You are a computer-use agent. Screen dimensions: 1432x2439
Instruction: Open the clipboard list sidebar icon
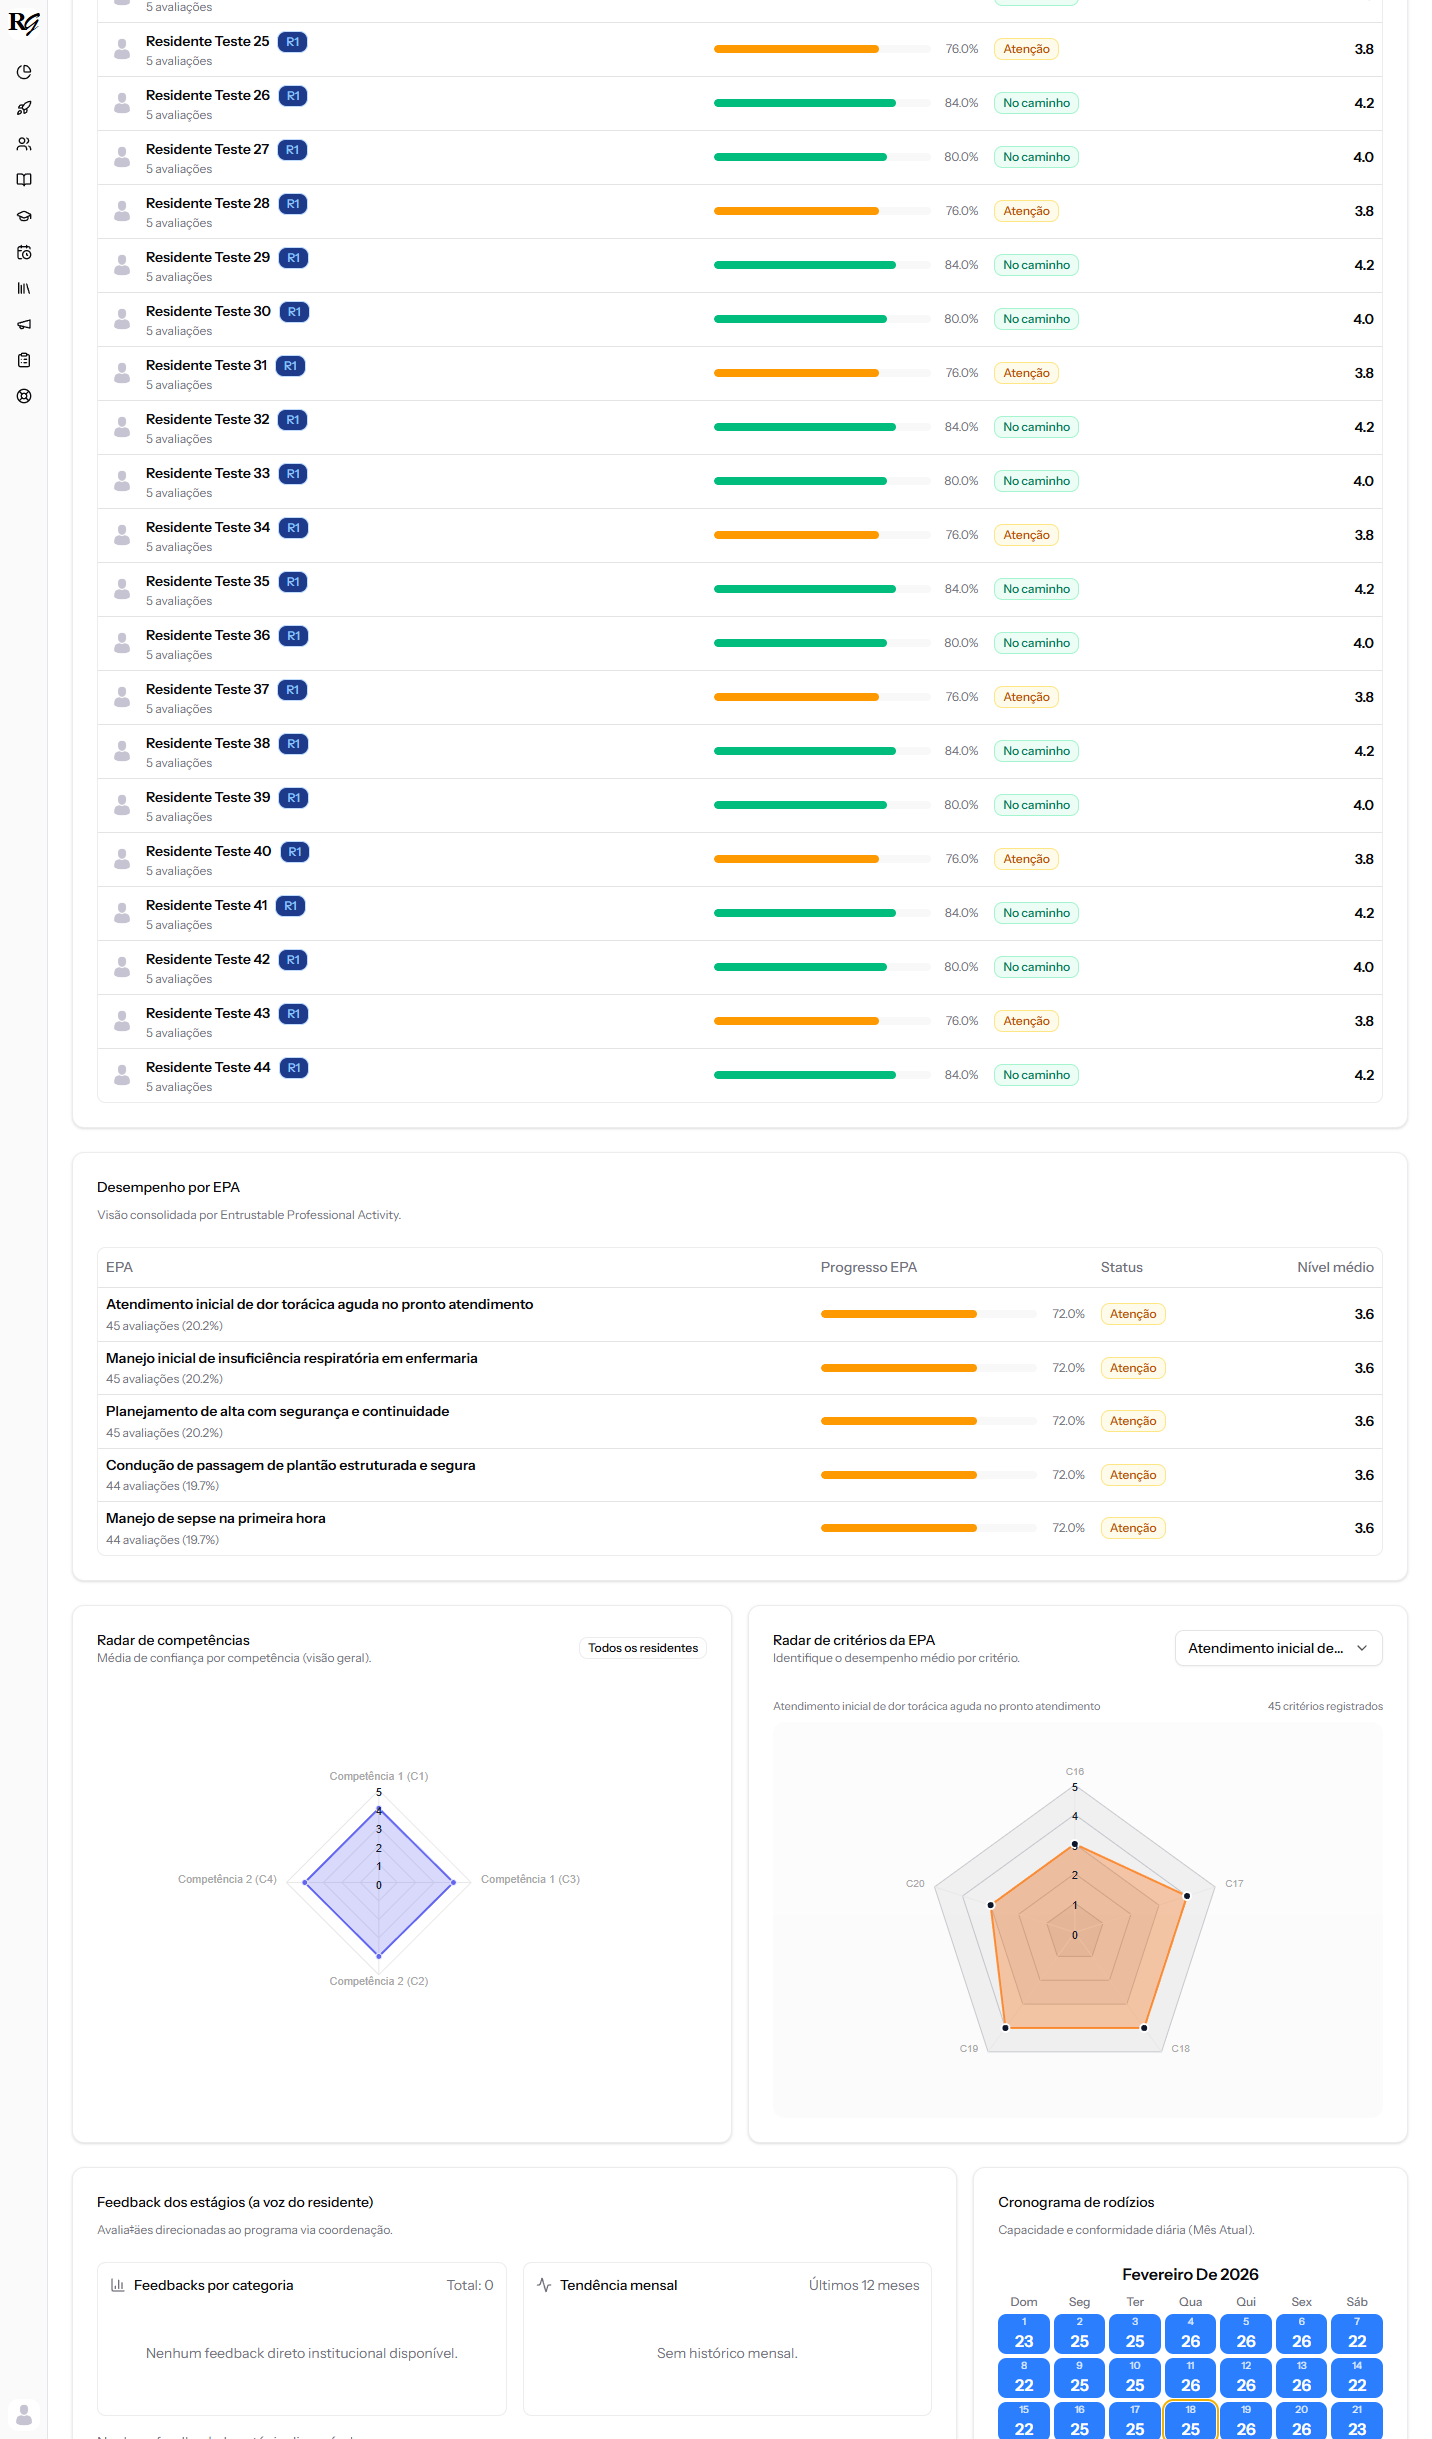[x=24, y=360]
